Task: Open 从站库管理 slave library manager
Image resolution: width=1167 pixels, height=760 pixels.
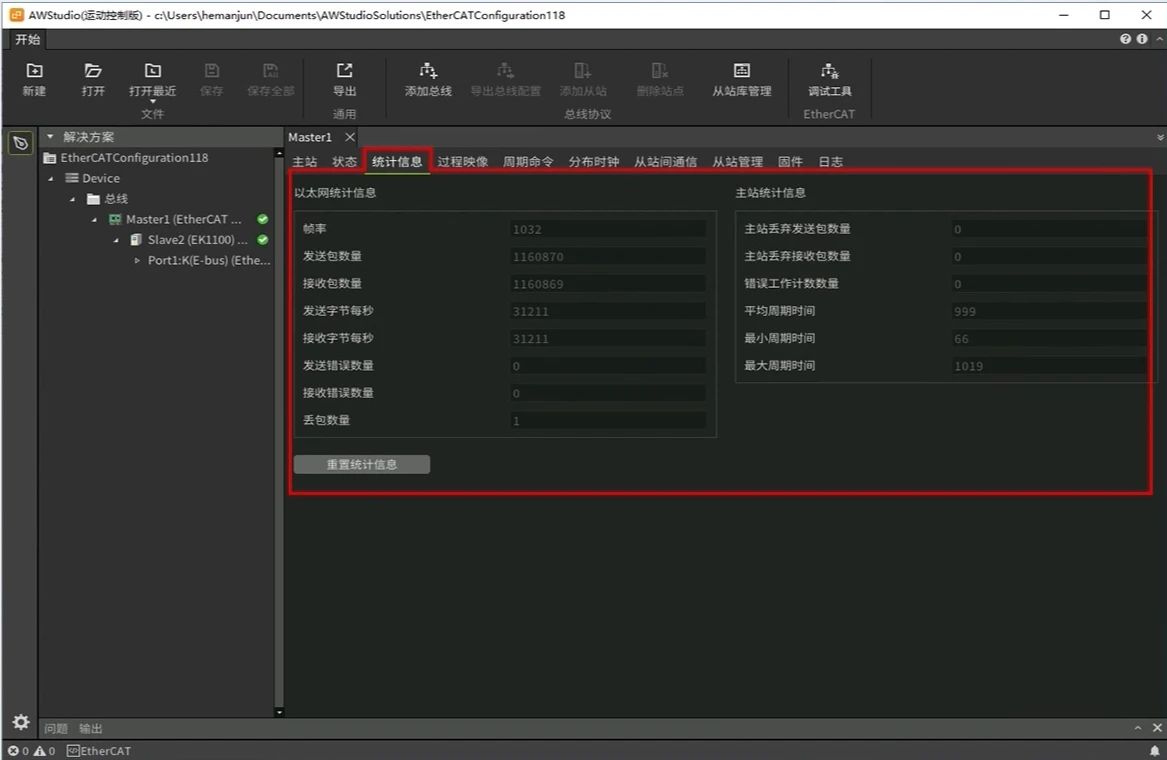Action: tap(742, 79)
